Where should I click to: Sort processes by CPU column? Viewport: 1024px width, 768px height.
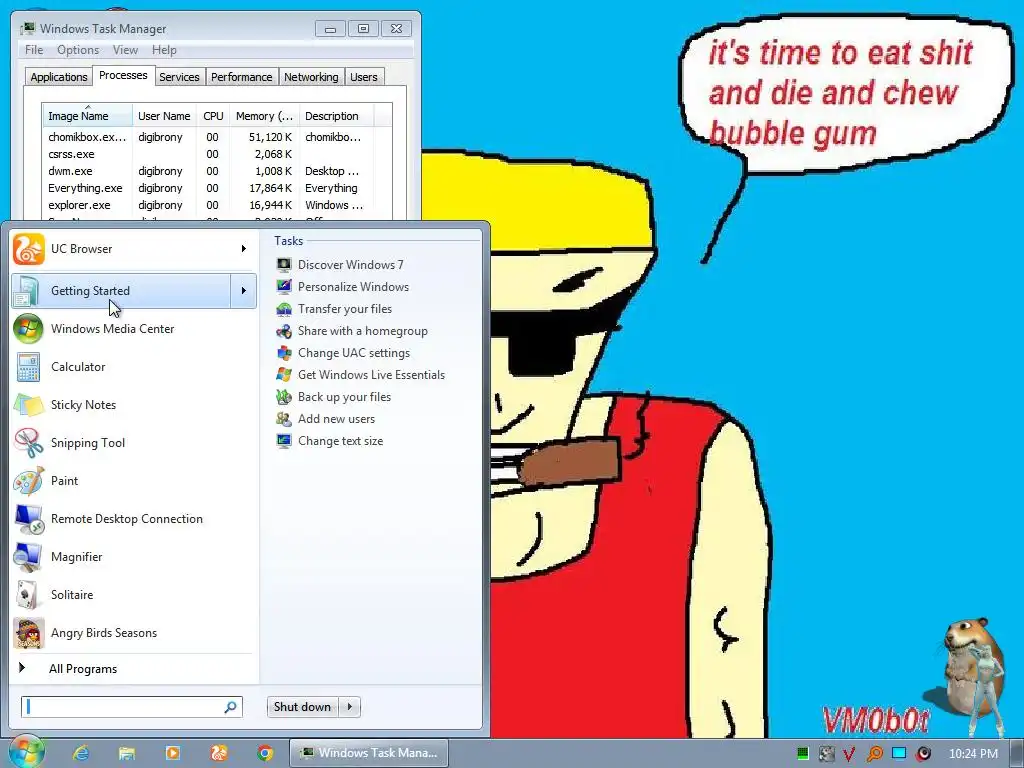click(x=213, y=116)
